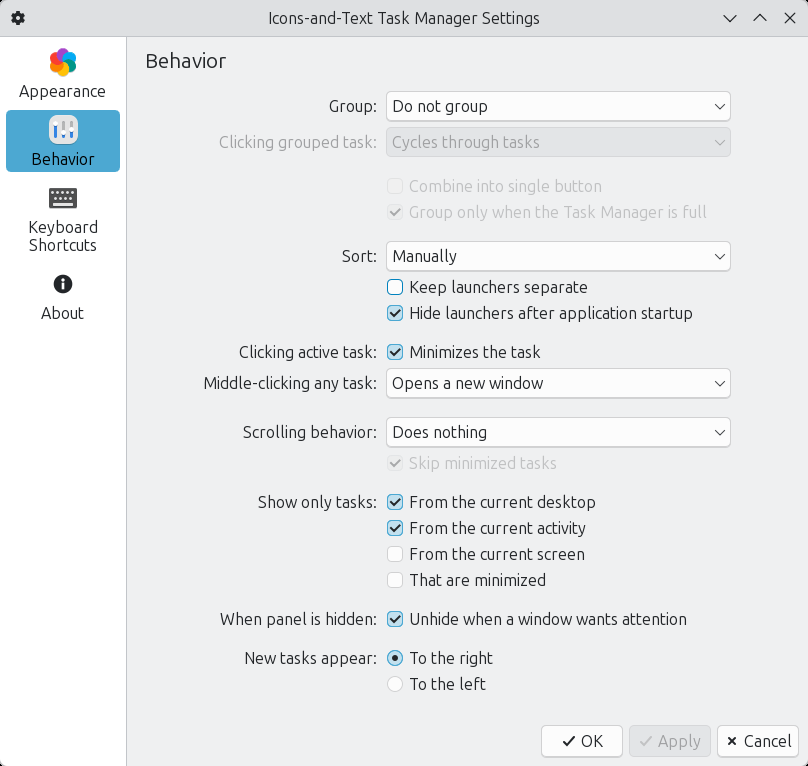Open the Group dropdown

pyautogui.click(x=558, y=106)
